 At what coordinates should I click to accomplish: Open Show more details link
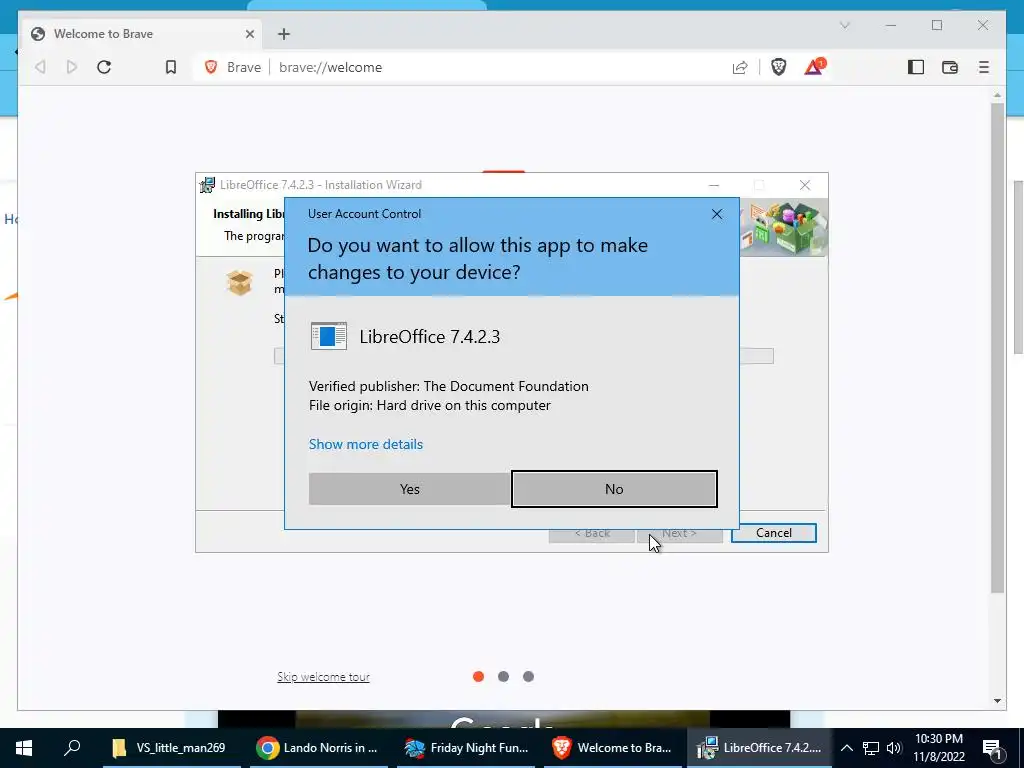click(366, 444)
